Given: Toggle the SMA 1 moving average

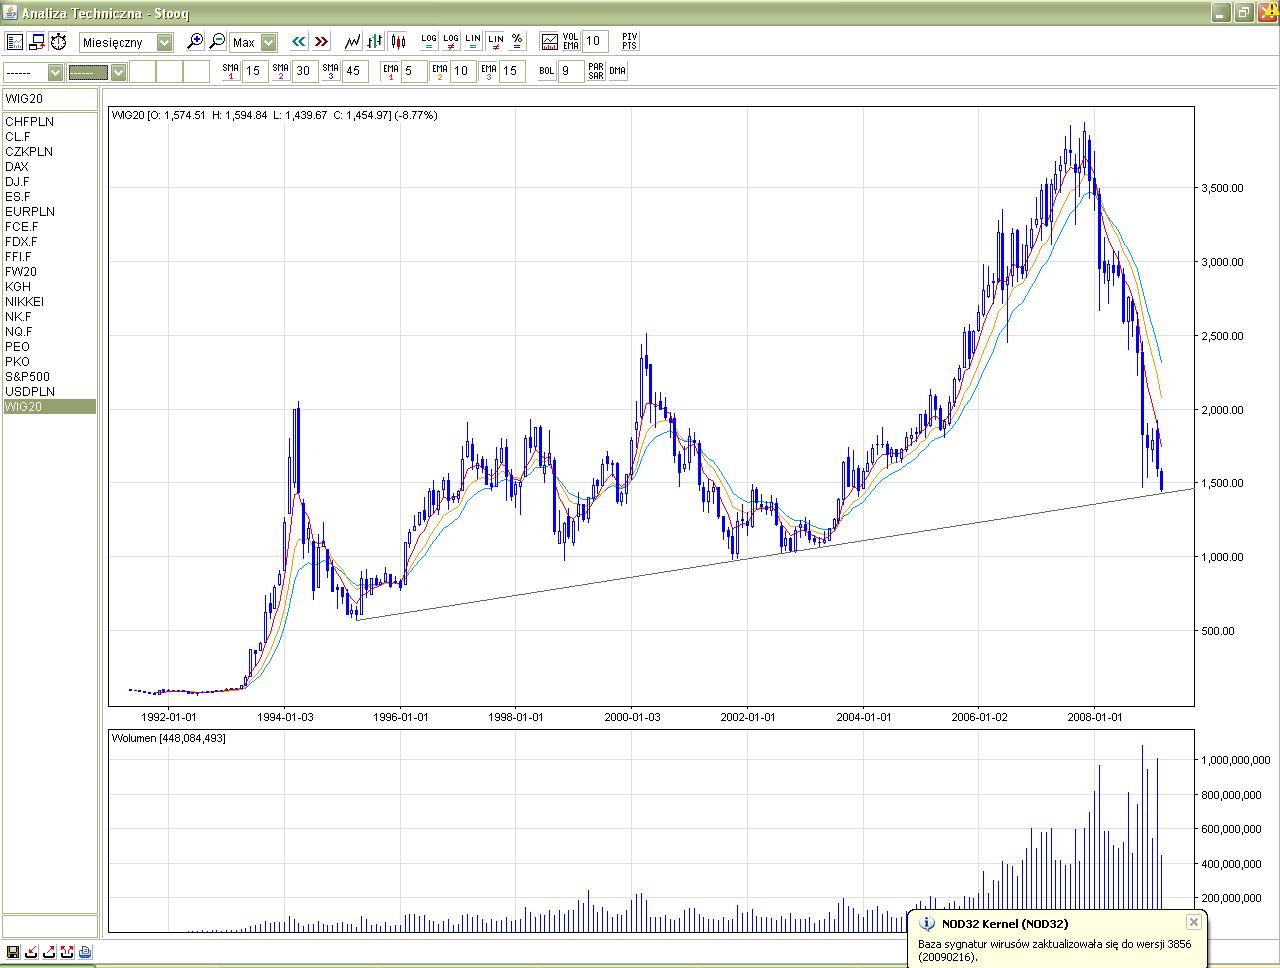Looking at the screenshot, I should pos(231,71).
